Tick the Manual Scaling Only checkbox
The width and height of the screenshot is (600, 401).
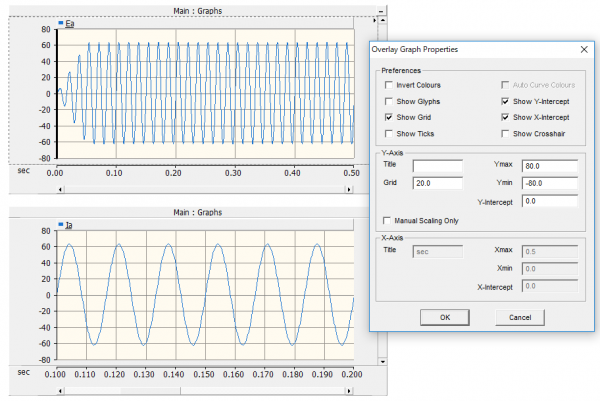[x=389, y=220]
